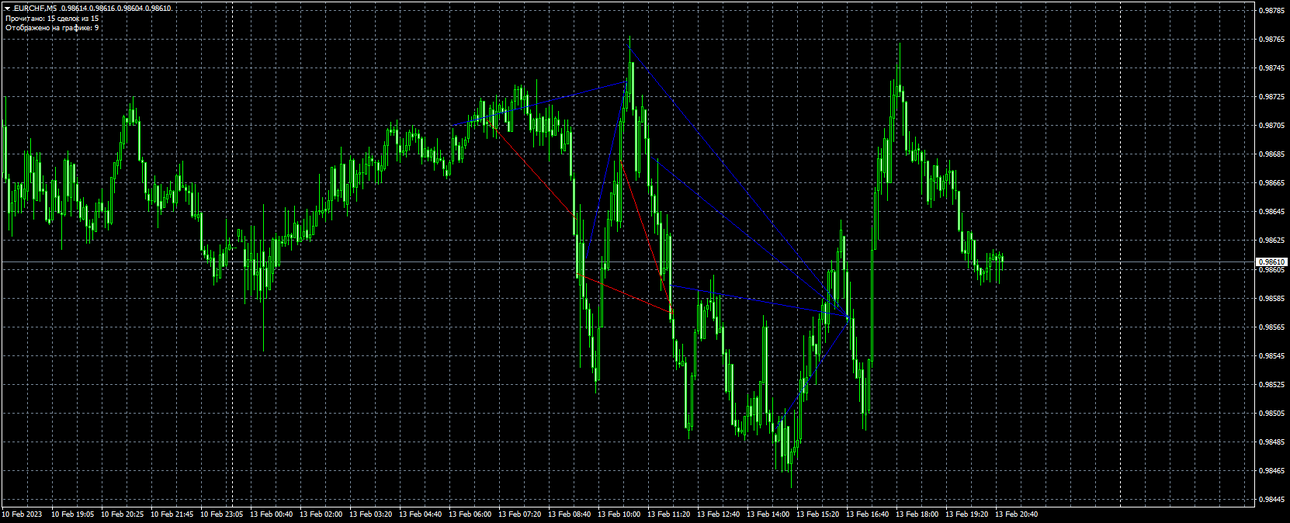
Task: Click price scale label 0.98765
Action: [1270, 40]
